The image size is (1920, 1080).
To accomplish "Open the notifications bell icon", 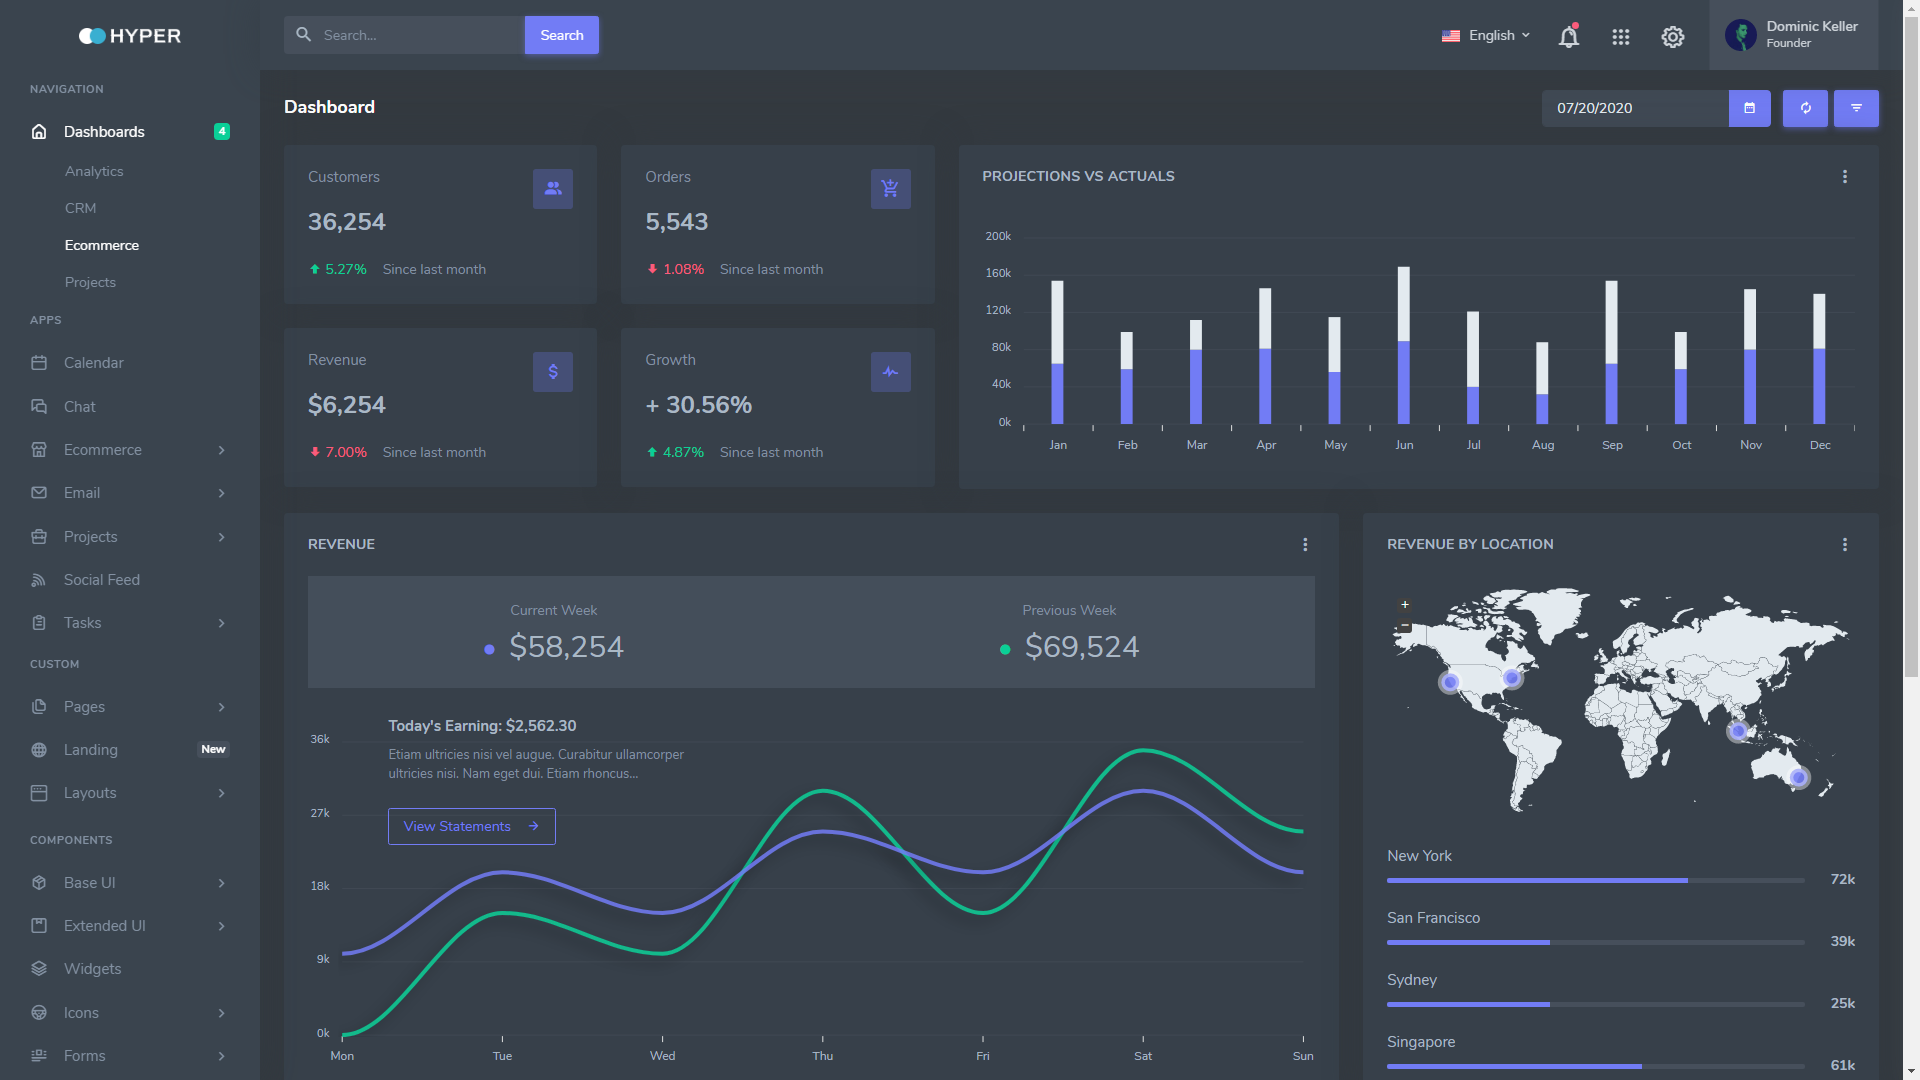I will (1568, 37).
